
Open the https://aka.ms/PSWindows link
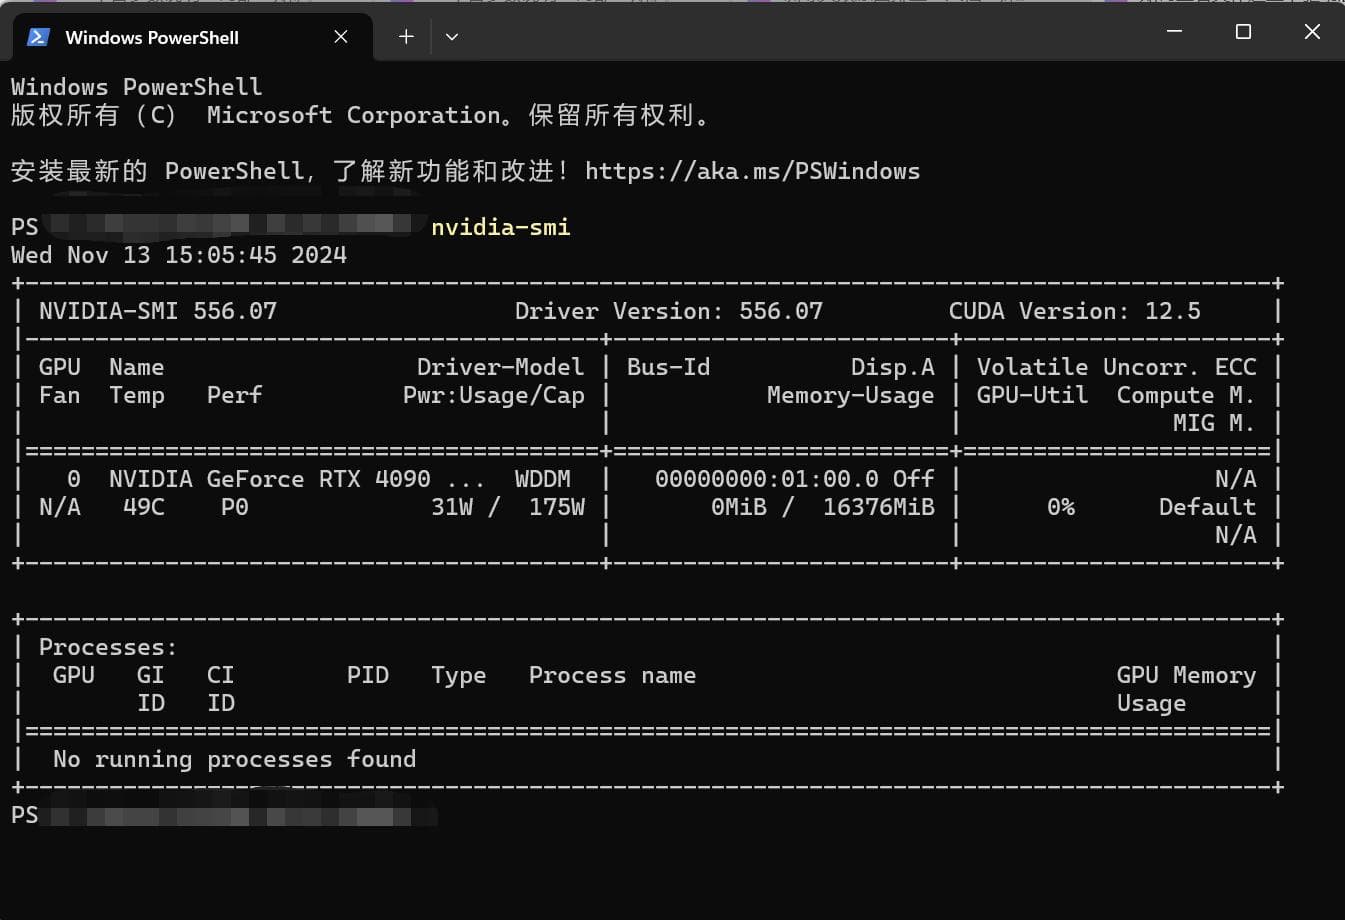752,171
